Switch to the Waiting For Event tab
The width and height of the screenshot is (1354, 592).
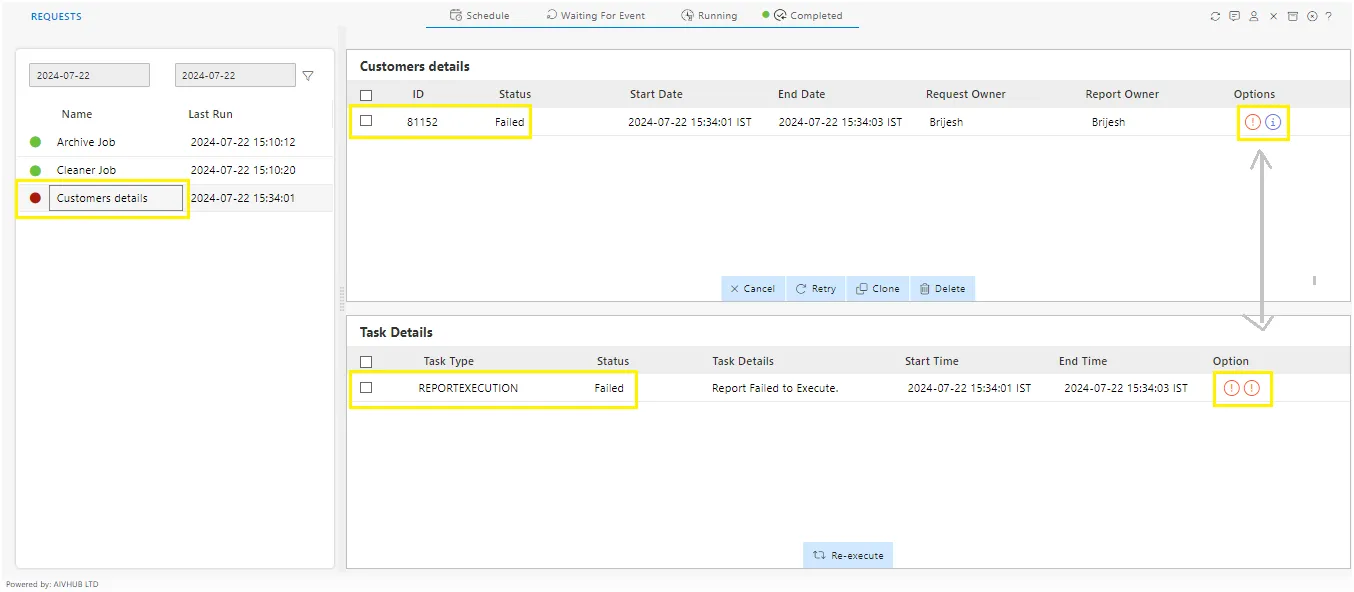click(x=596, y=15)
